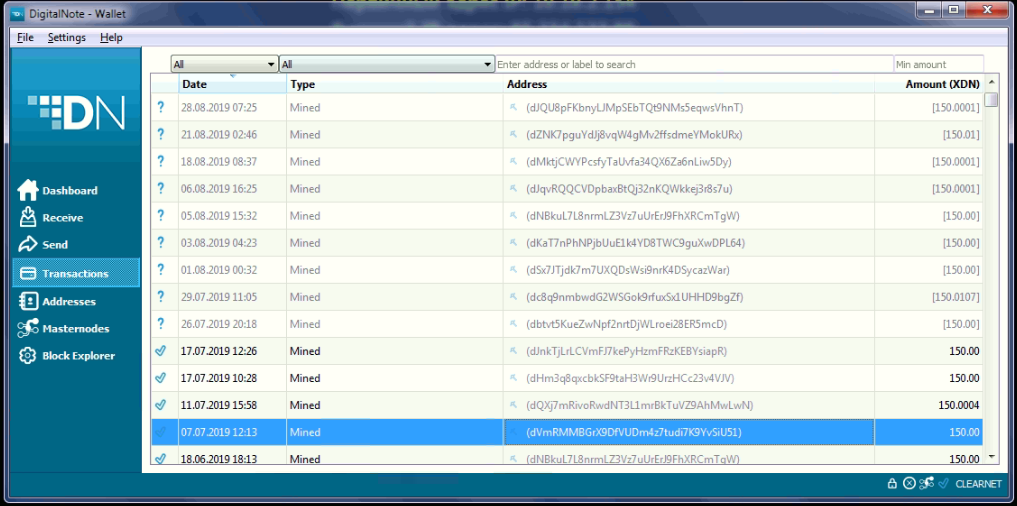Click confirmed check icon for 17.07.2019 10:28
1017x506 pixels.
coord(161,378)
